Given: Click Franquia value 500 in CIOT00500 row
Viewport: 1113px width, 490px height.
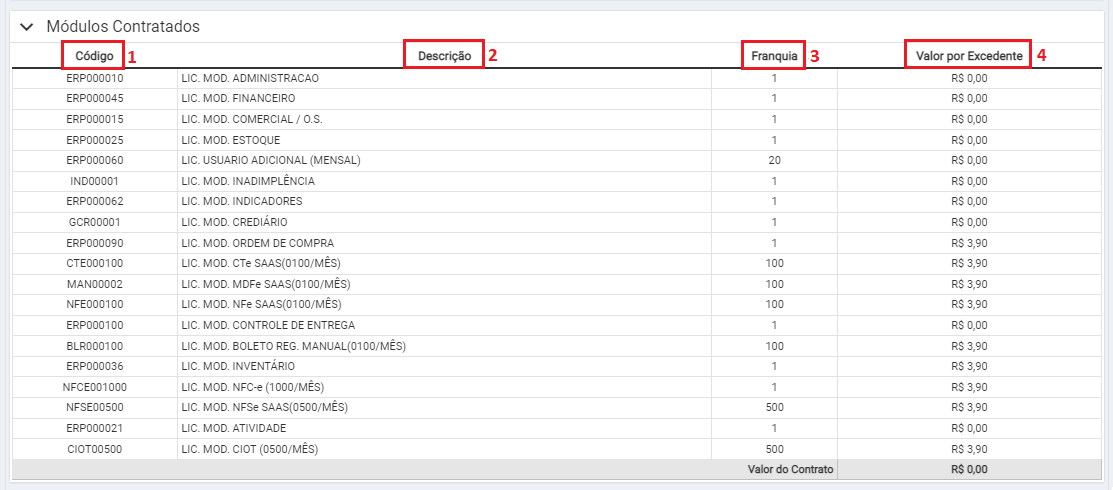Looking at the screenshot, I should (x=774, y=449).
